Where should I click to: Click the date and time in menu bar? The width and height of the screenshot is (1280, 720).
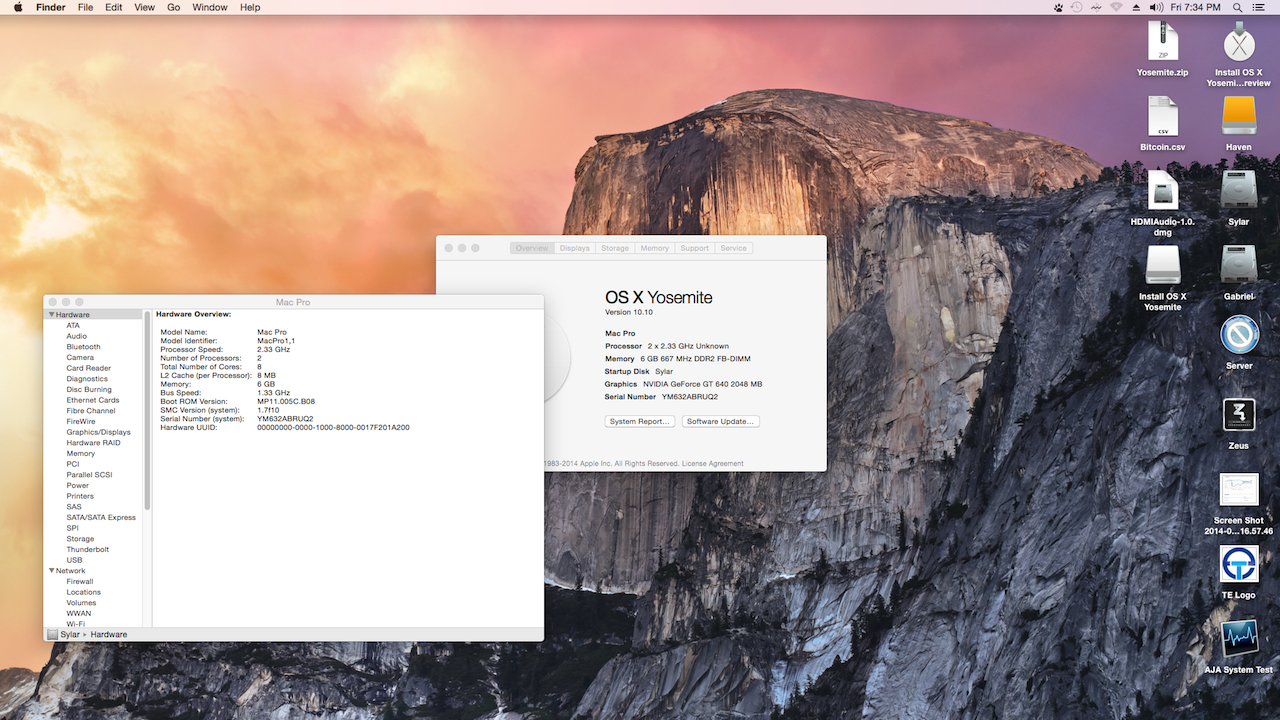(x=1196, y=7)
